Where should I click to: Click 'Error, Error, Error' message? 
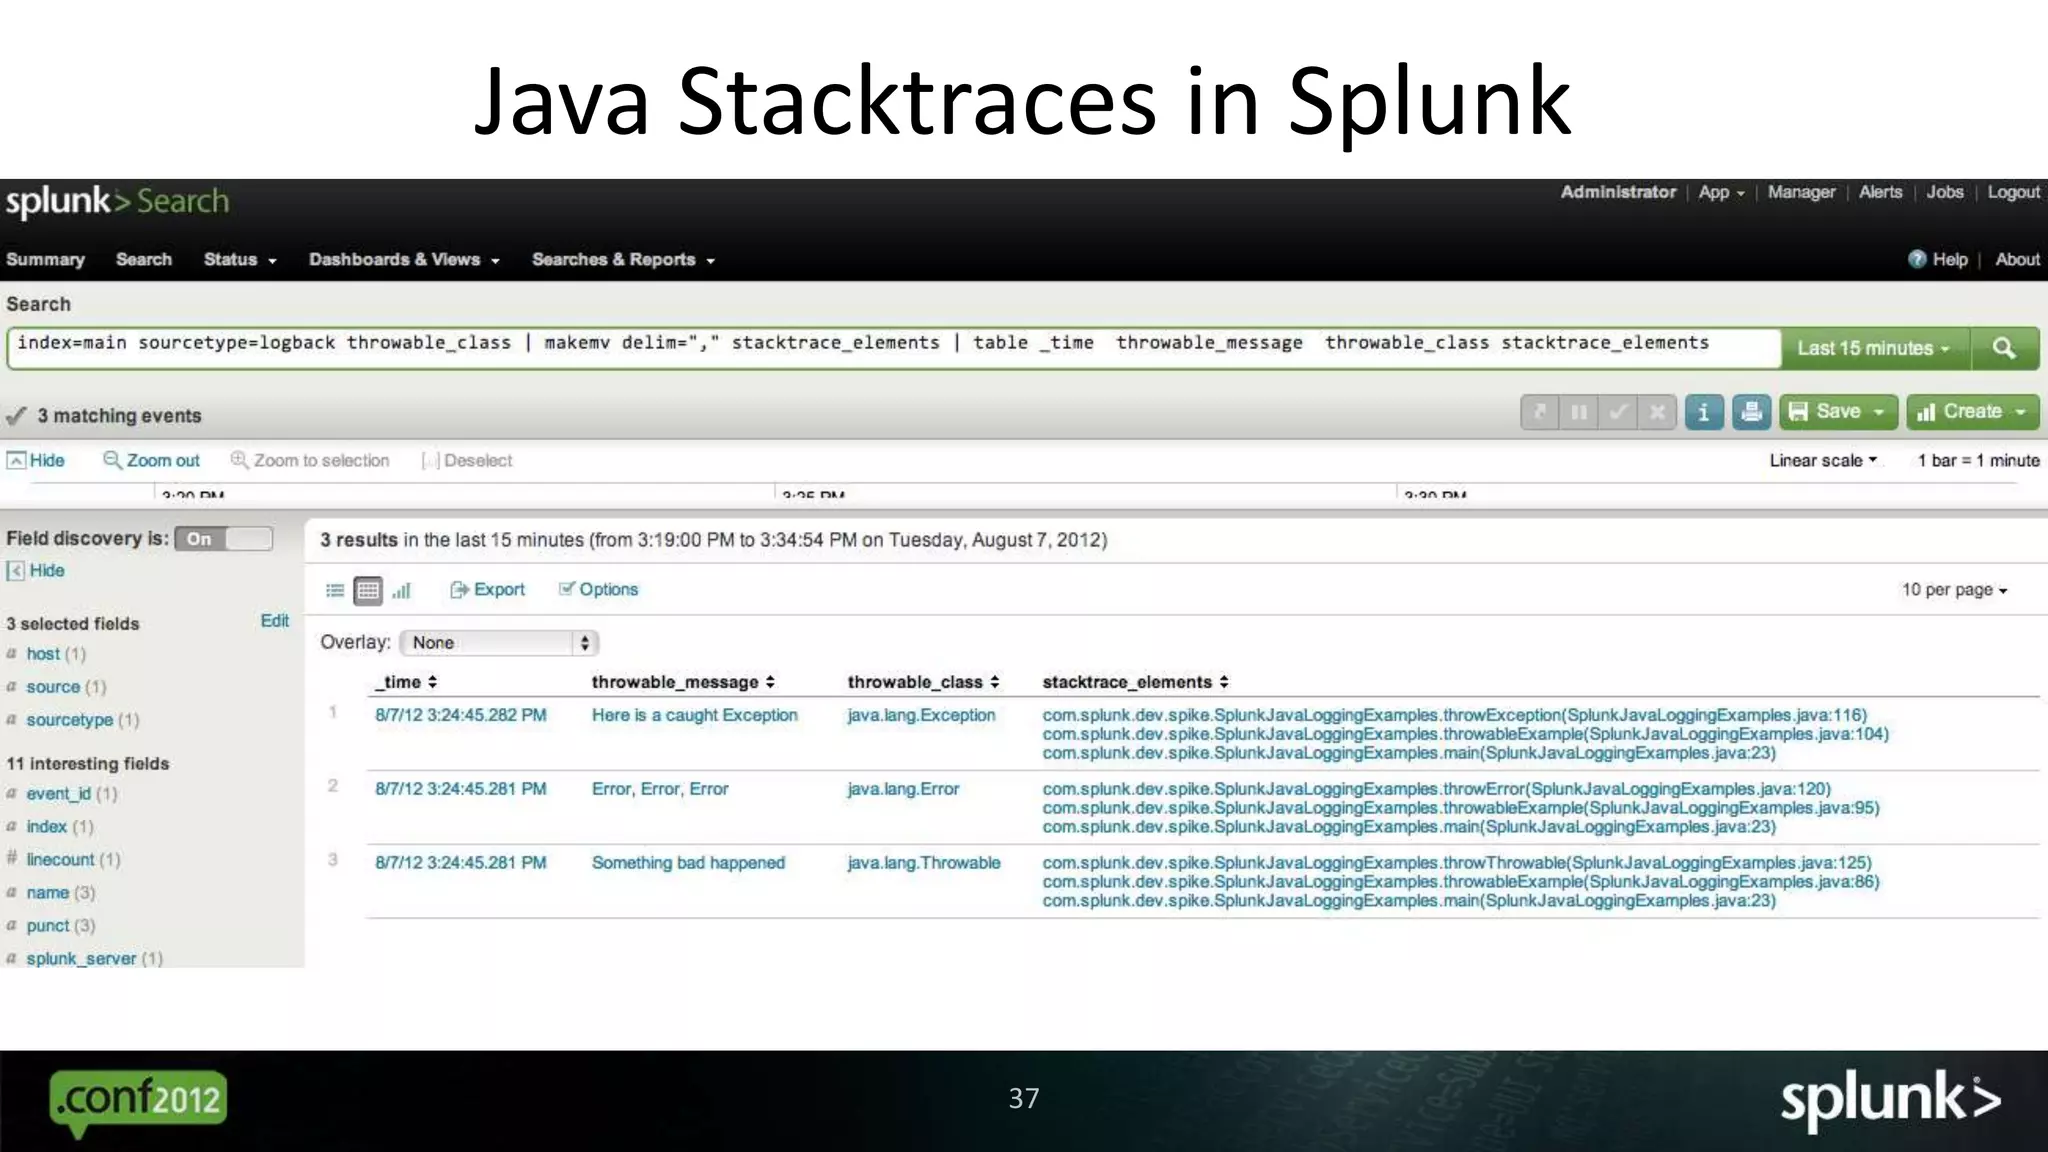pyautogui.click(x=660, y=789)
